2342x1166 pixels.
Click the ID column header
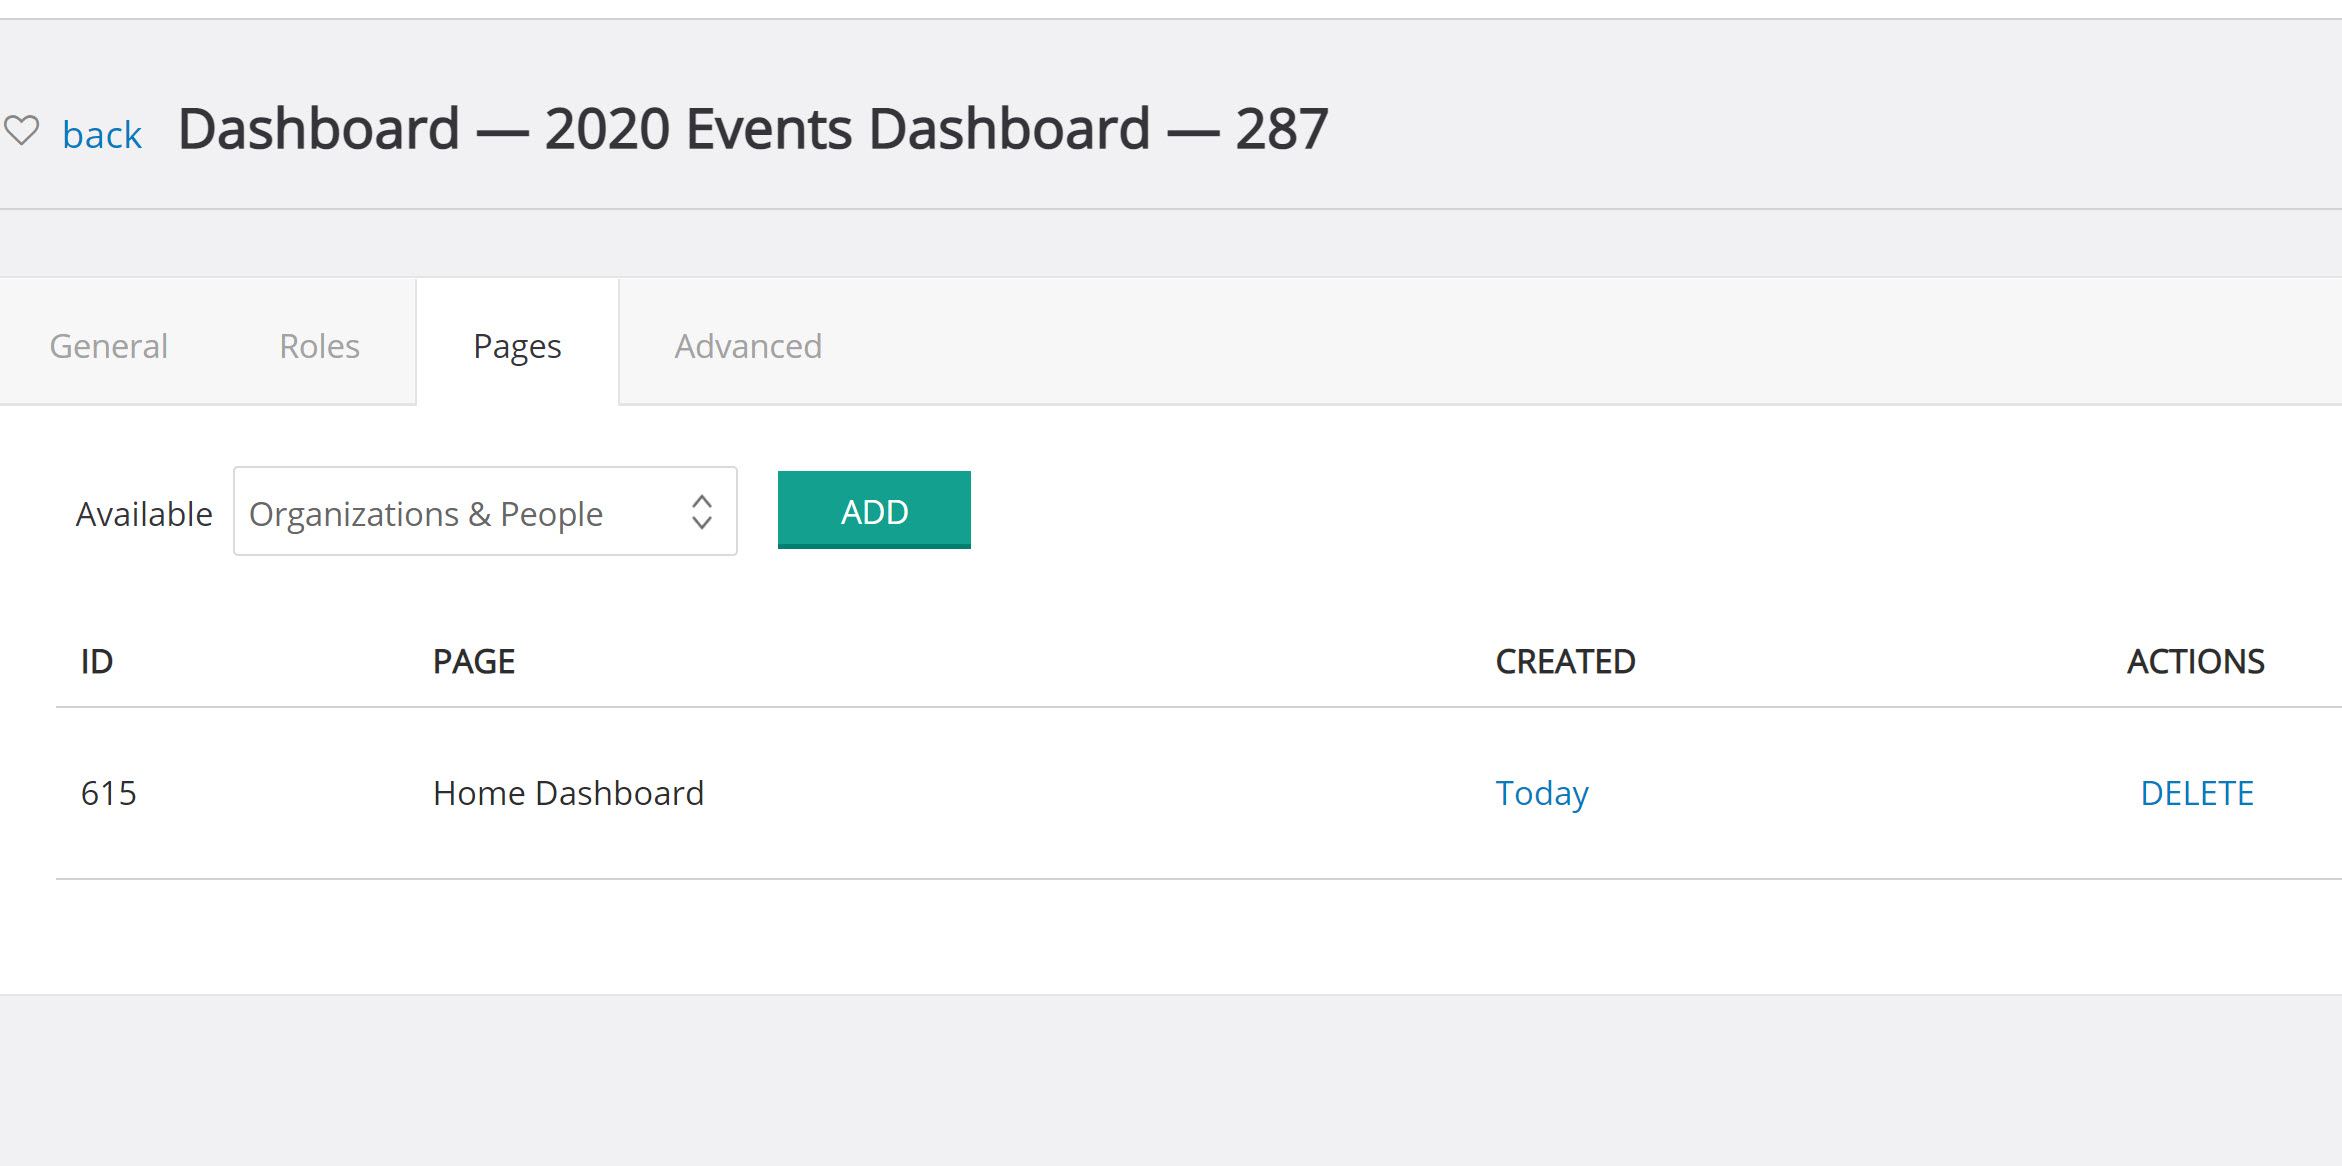(x=97, y=661)
